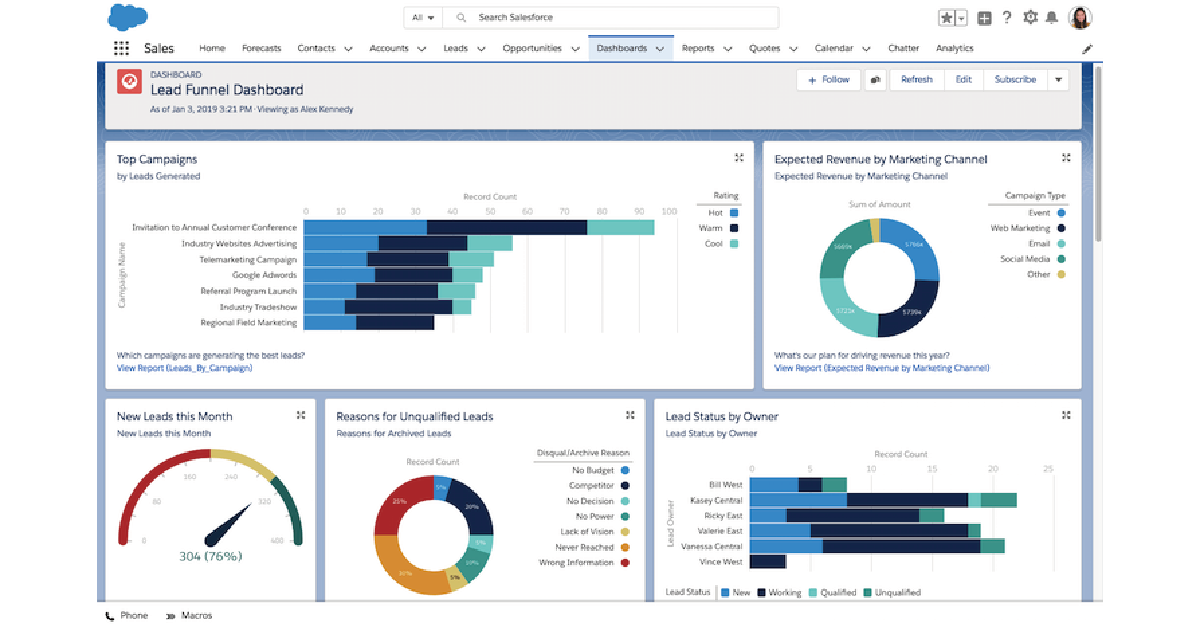Screen dimensions: 1200x630
Task: Open the Analytics tab
Action: click(955, 48)
